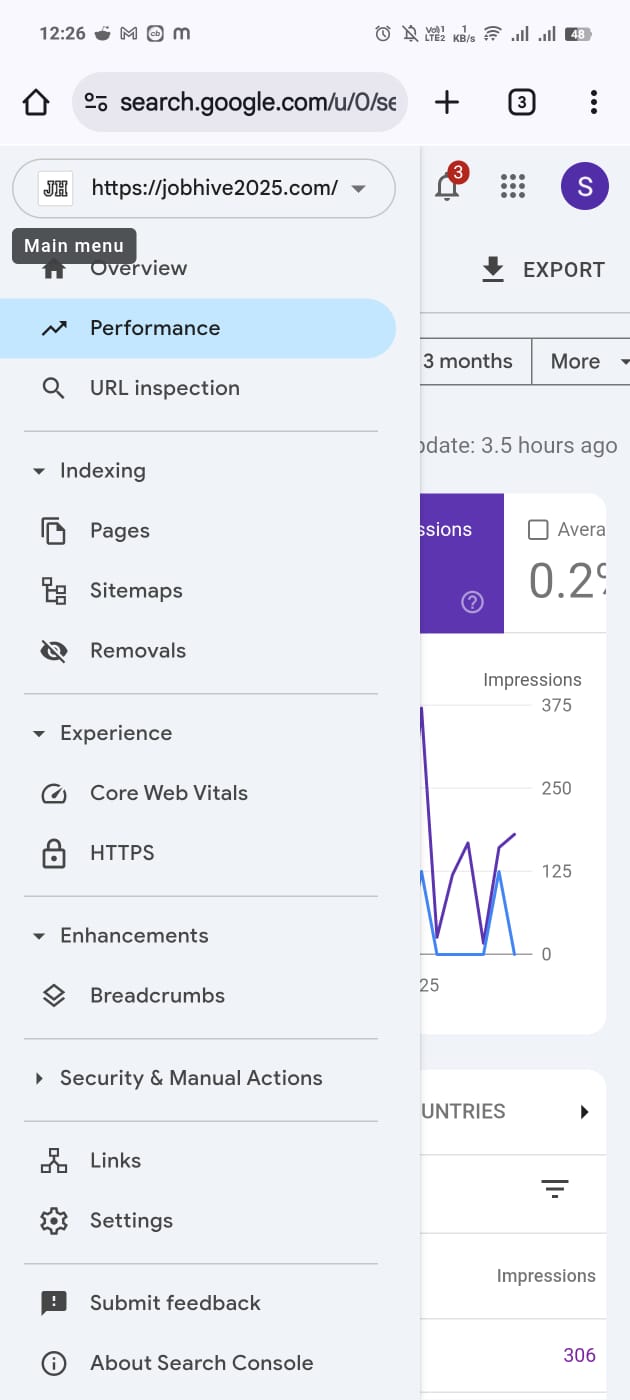The image size is (630, 1400).
Task: Click the About info circle icon
Action: (54, 1363)
